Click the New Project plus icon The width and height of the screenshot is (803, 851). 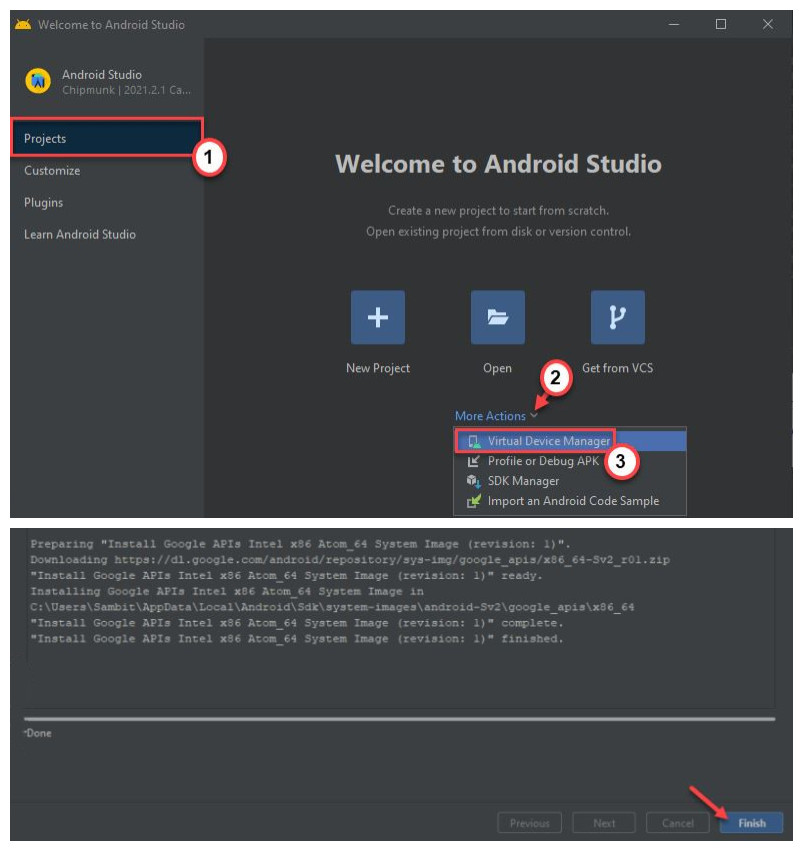click(x=377, y=316)
